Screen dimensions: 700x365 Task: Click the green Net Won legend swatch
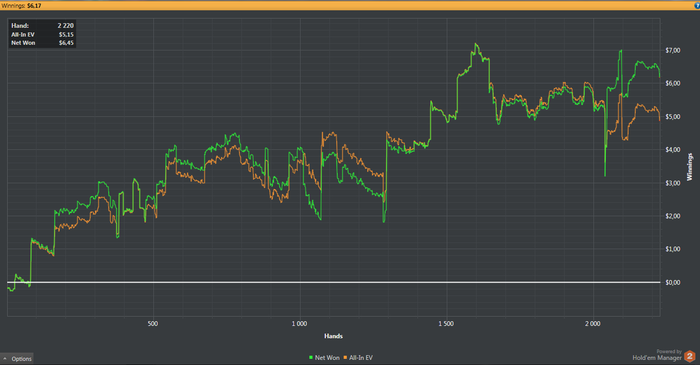(311, 358)
